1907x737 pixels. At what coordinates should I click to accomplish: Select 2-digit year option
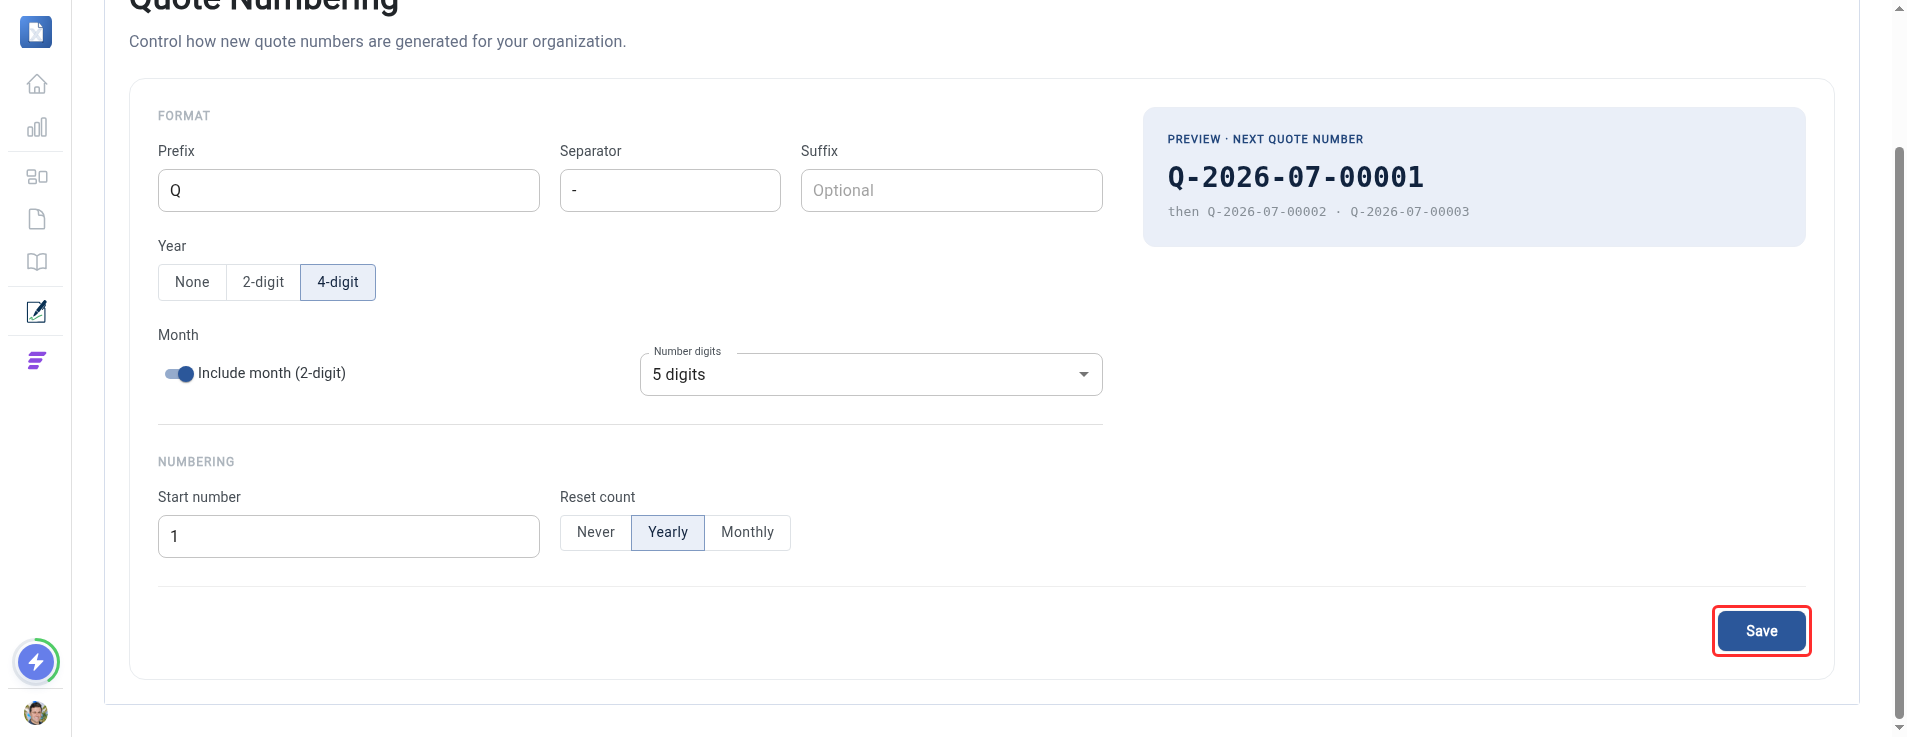coord(263,282)
